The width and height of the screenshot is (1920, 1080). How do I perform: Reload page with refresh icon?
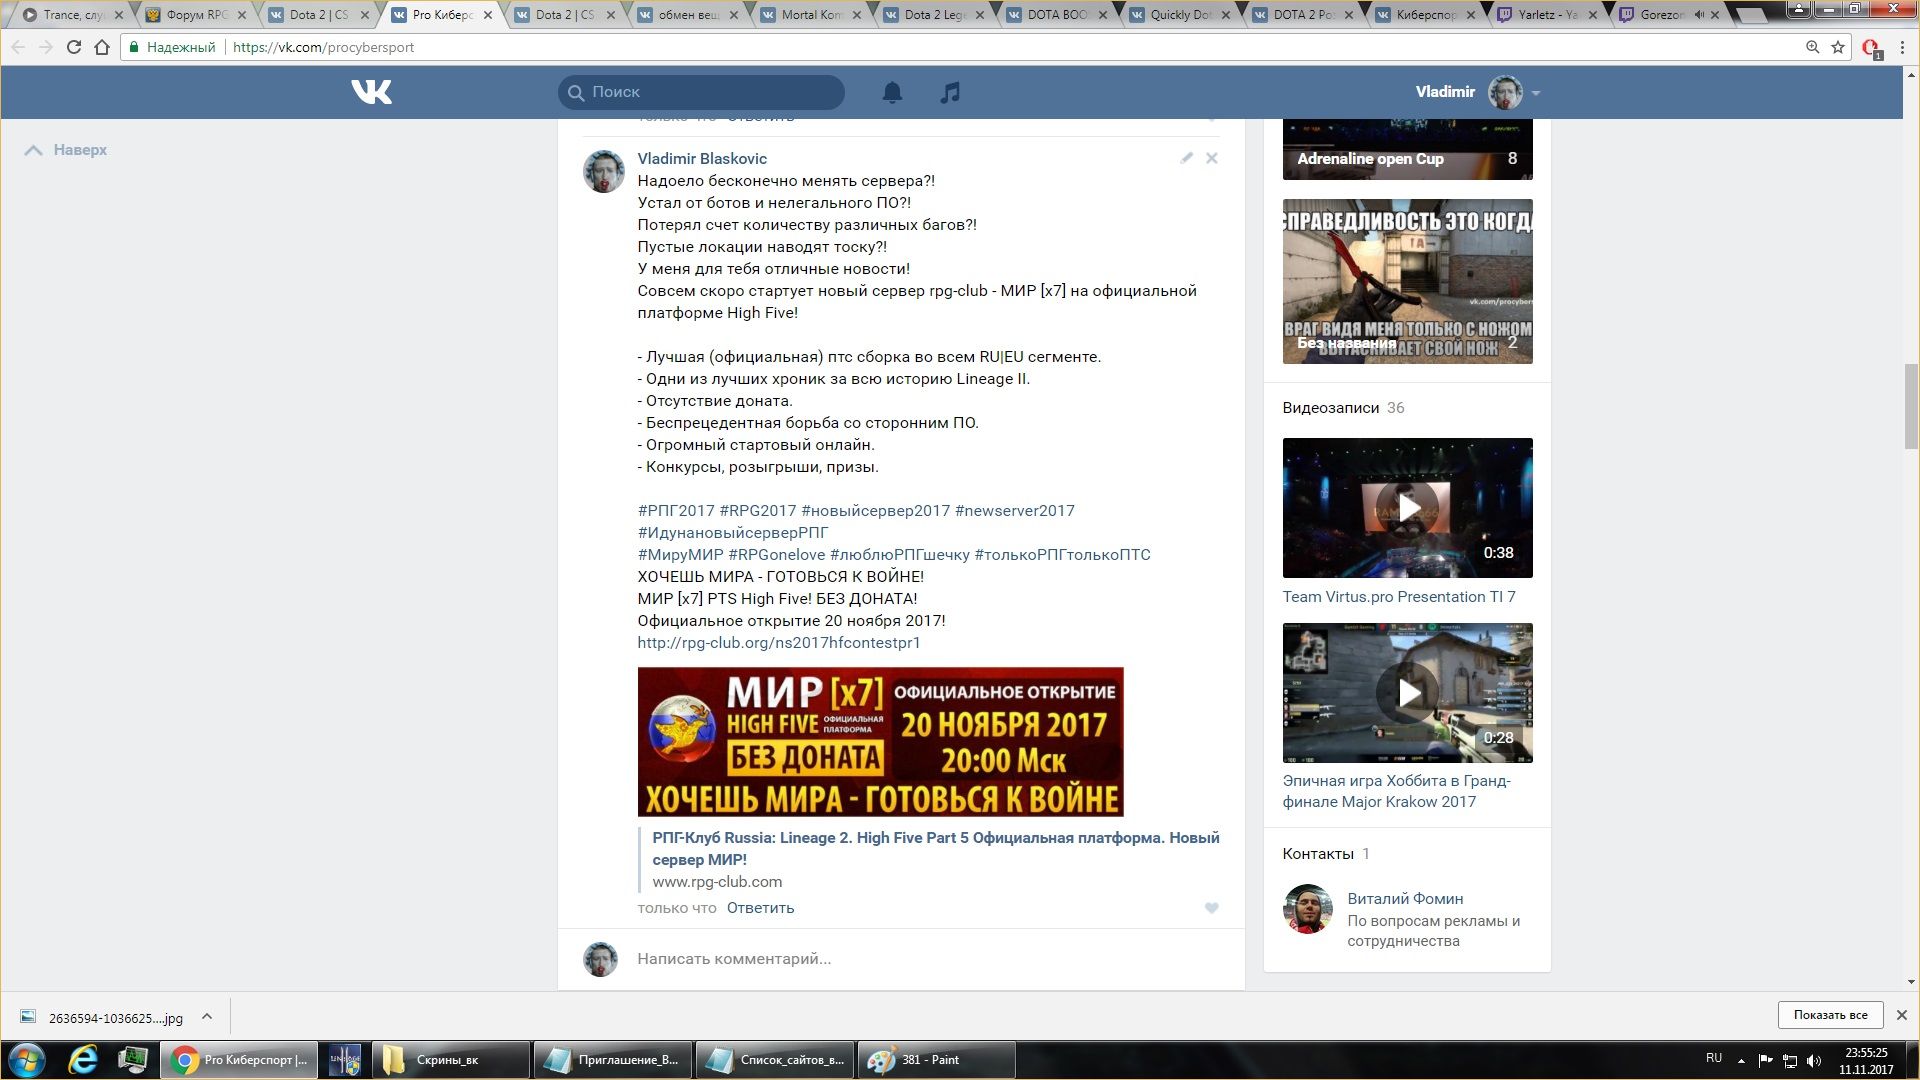(73, 47)
